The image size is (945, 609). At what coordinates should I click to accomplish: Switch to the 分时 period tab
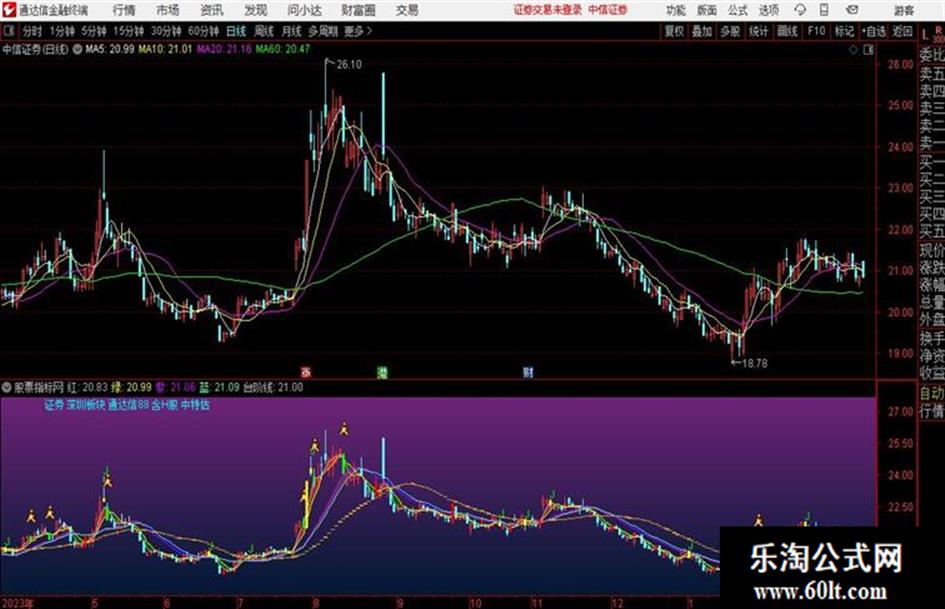click(32, 31)
